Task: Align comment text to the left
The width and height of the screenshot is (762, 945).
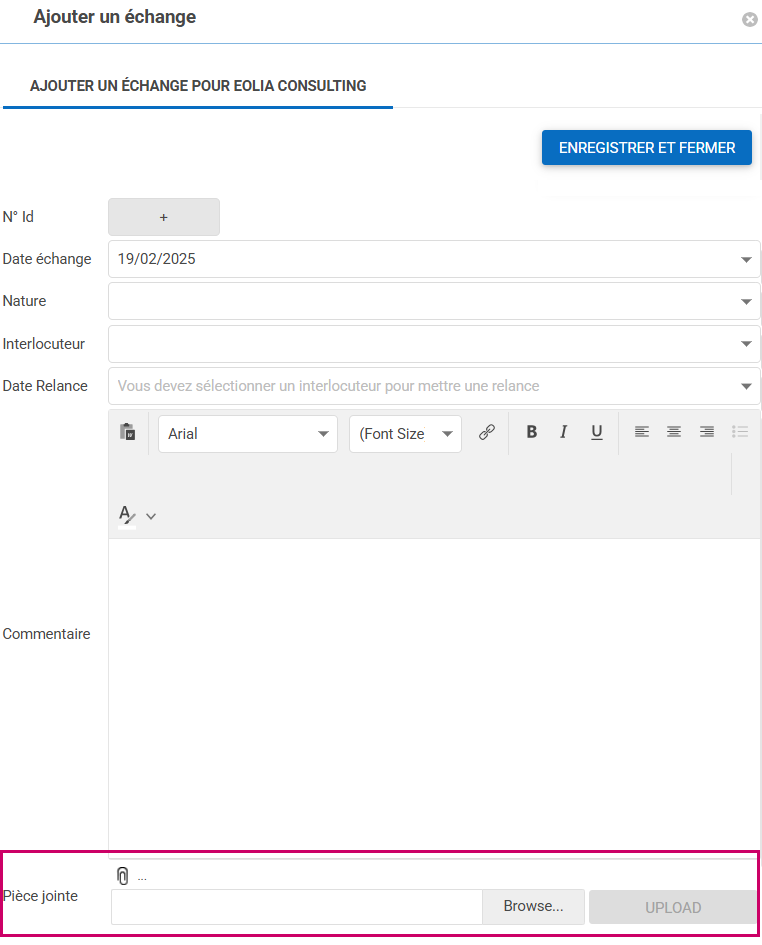Action: click(642, 432)
